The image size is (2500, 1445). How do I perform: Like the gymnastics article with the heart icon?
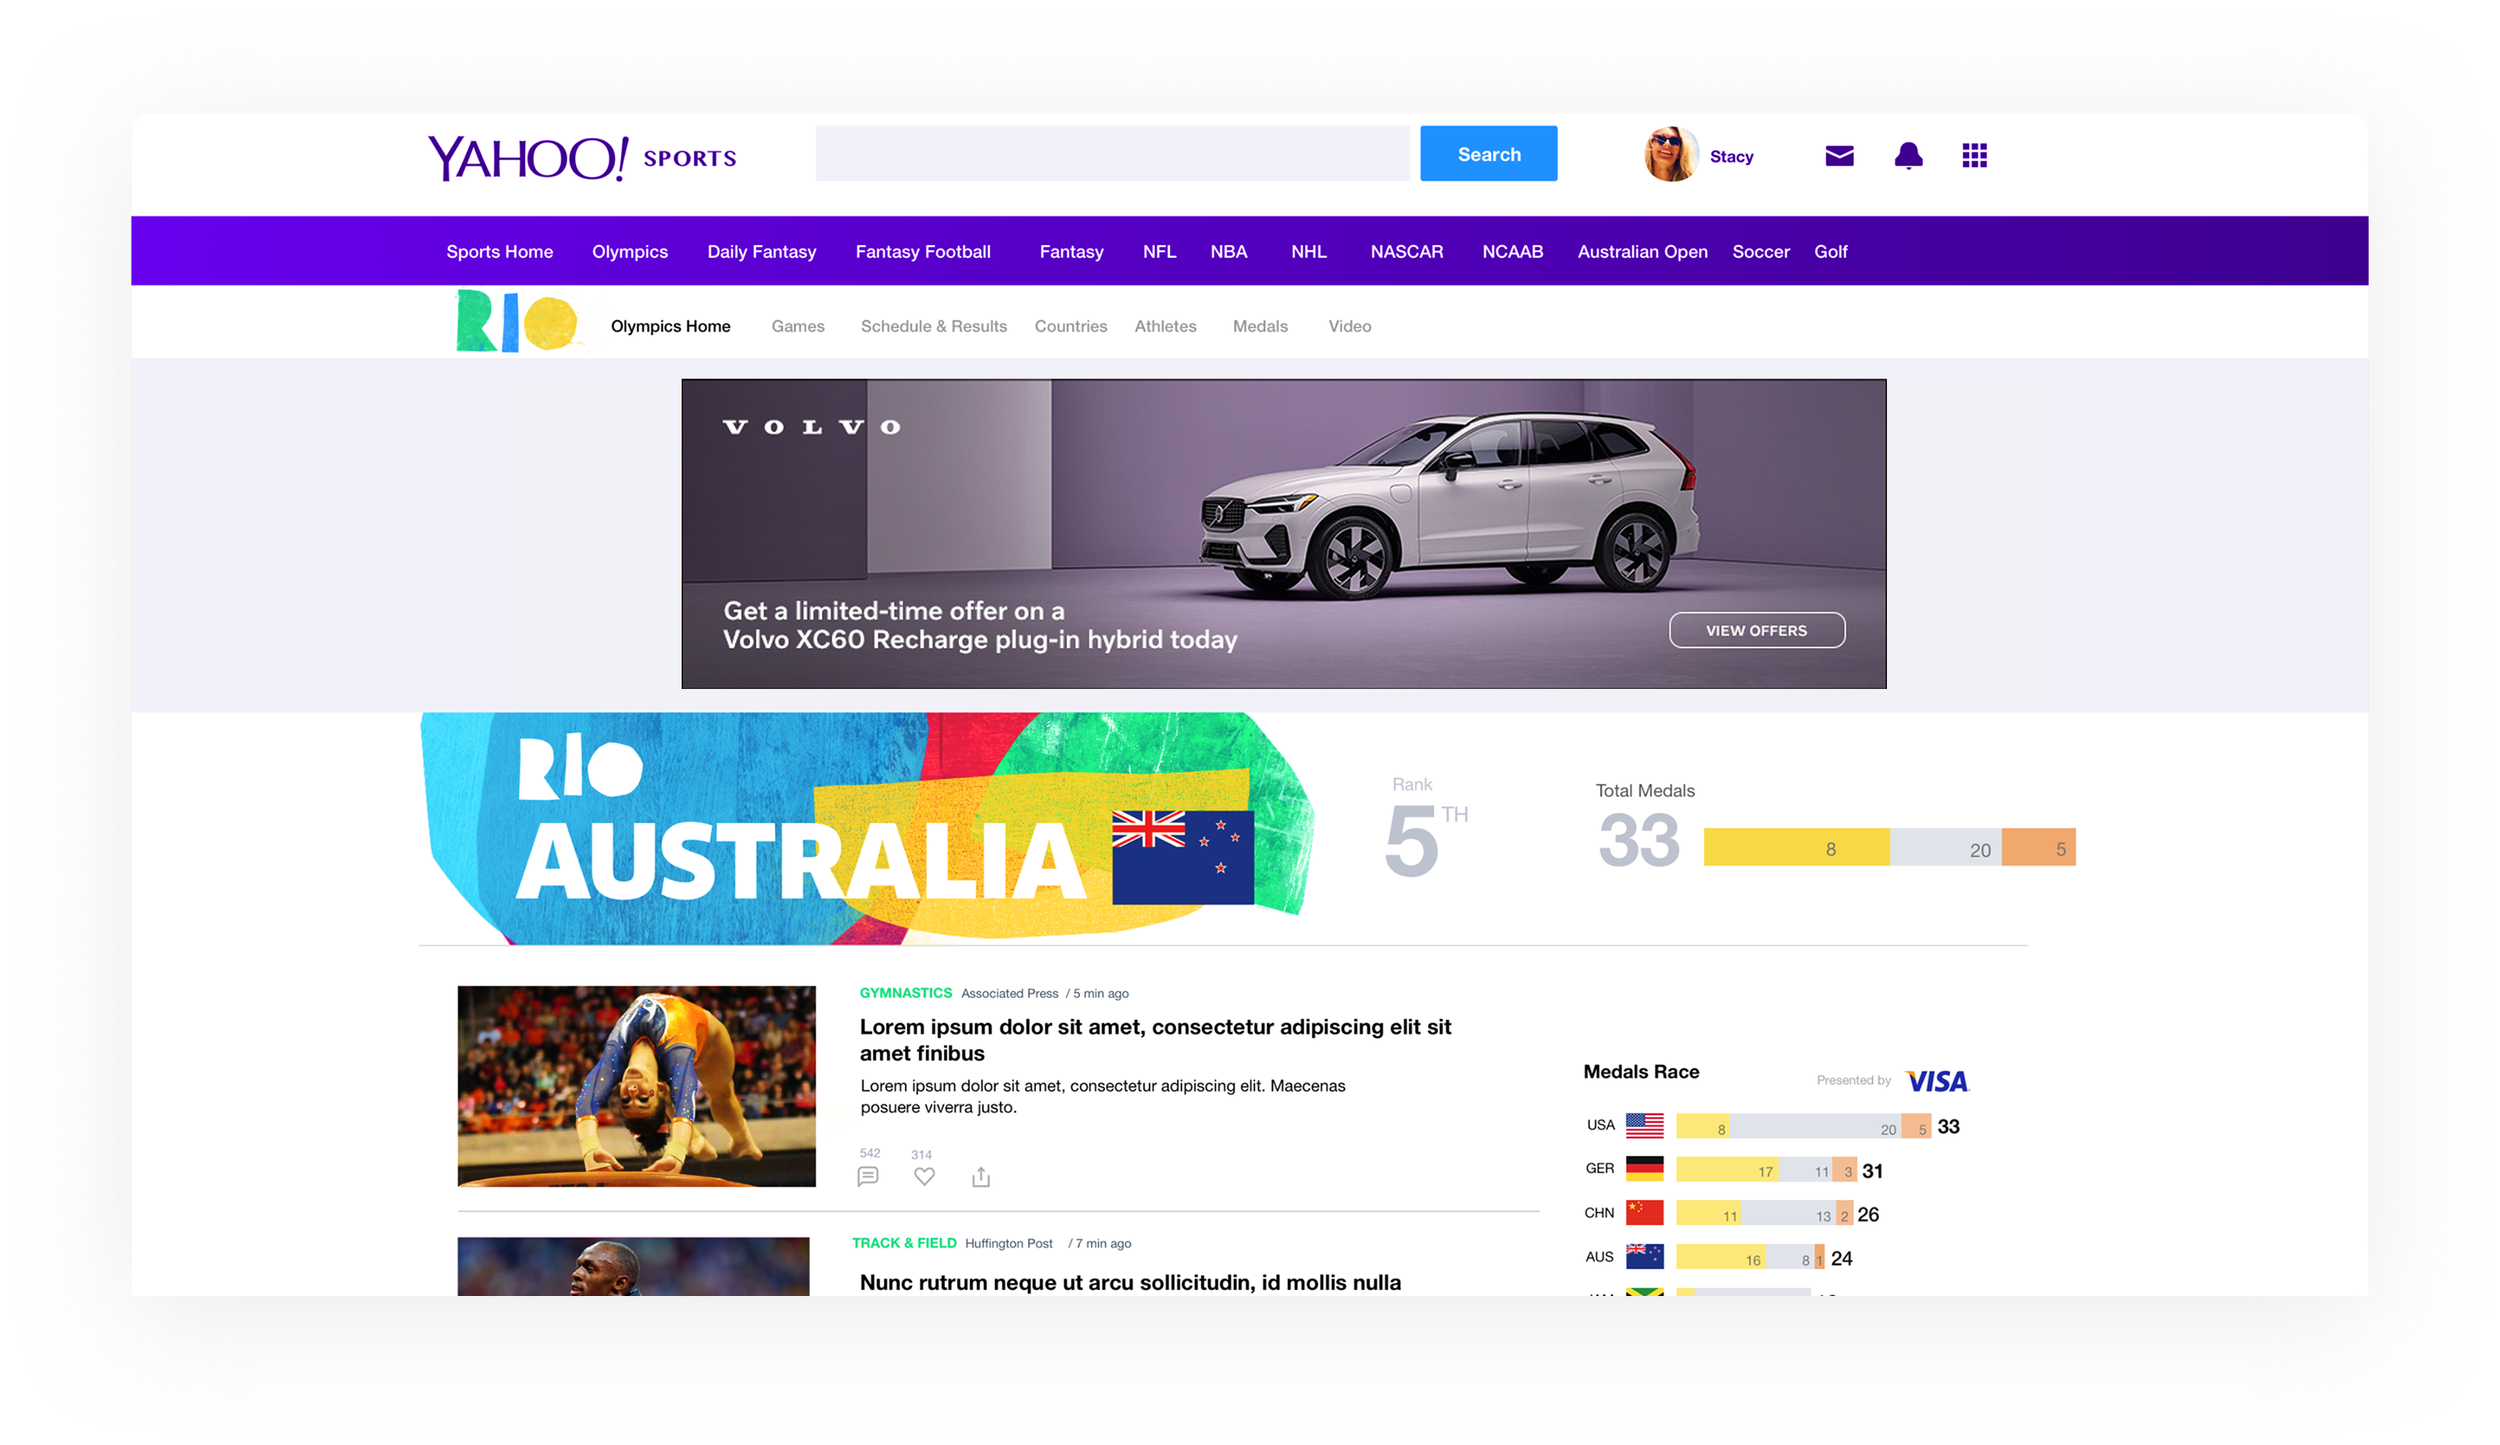click(923, 1176)
